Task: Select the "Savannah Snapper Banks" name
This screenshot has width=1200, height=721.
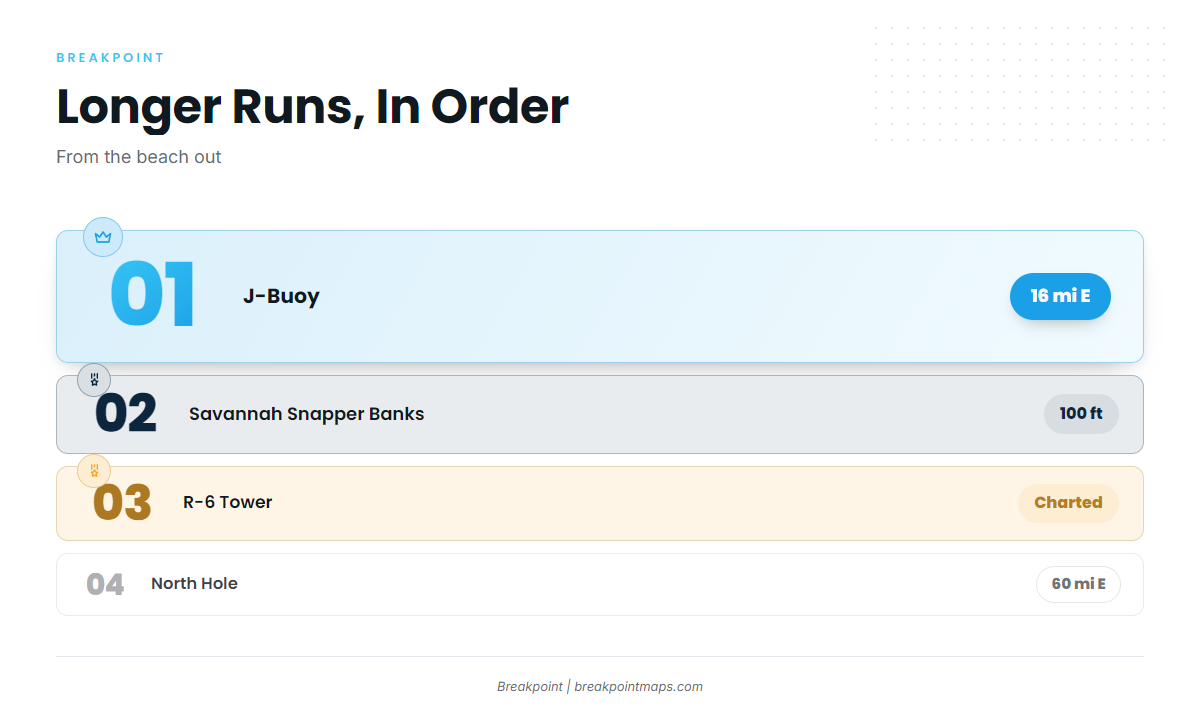Action: tap(307, 414)
